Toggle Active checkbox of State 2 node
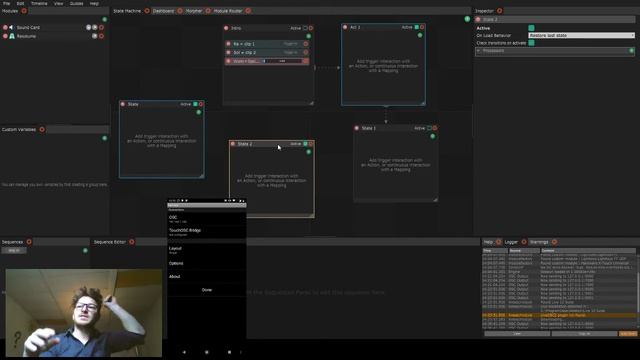The width and height of the screenshot is (640, 360). tap(305, 144)
